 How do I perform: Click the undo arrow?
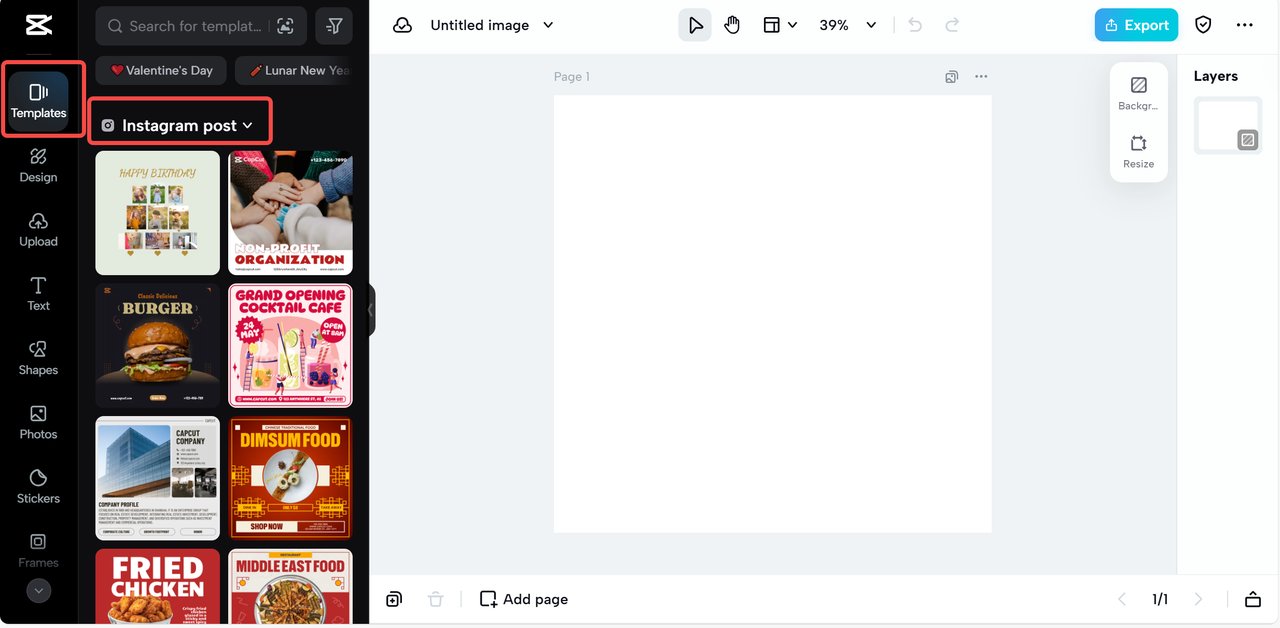915,25
